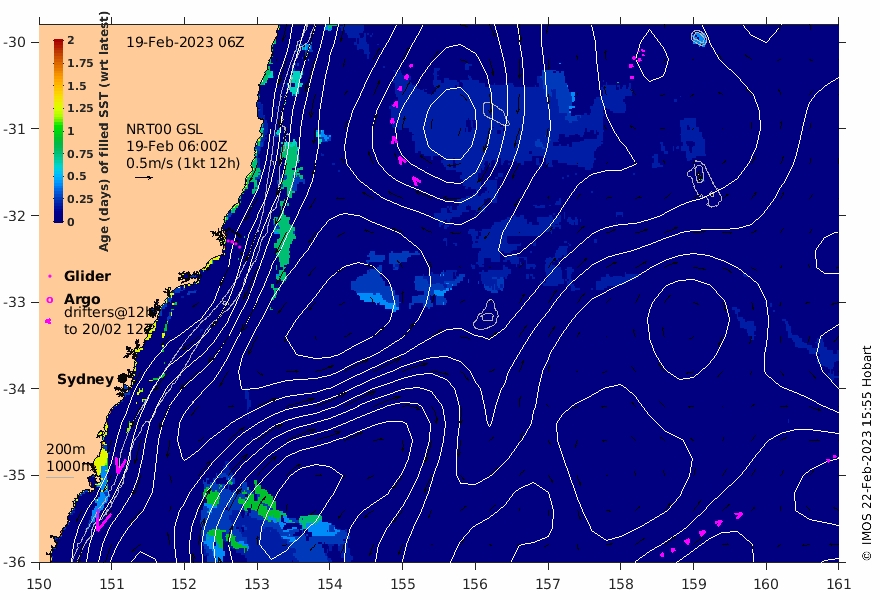This screenshot has width=880, height=600.
Task: Click the latitude axis label -31
Action: pos(13,129)
